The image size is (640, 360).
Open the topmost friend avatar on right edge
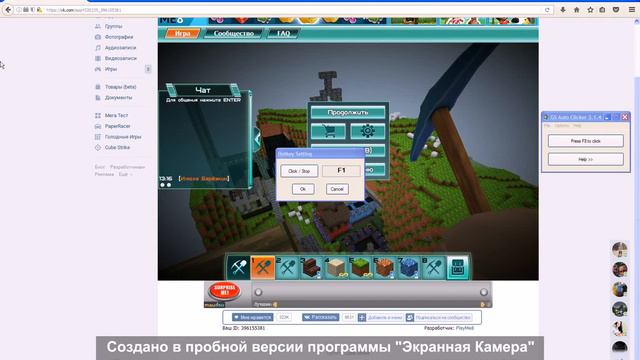(619, 249)
